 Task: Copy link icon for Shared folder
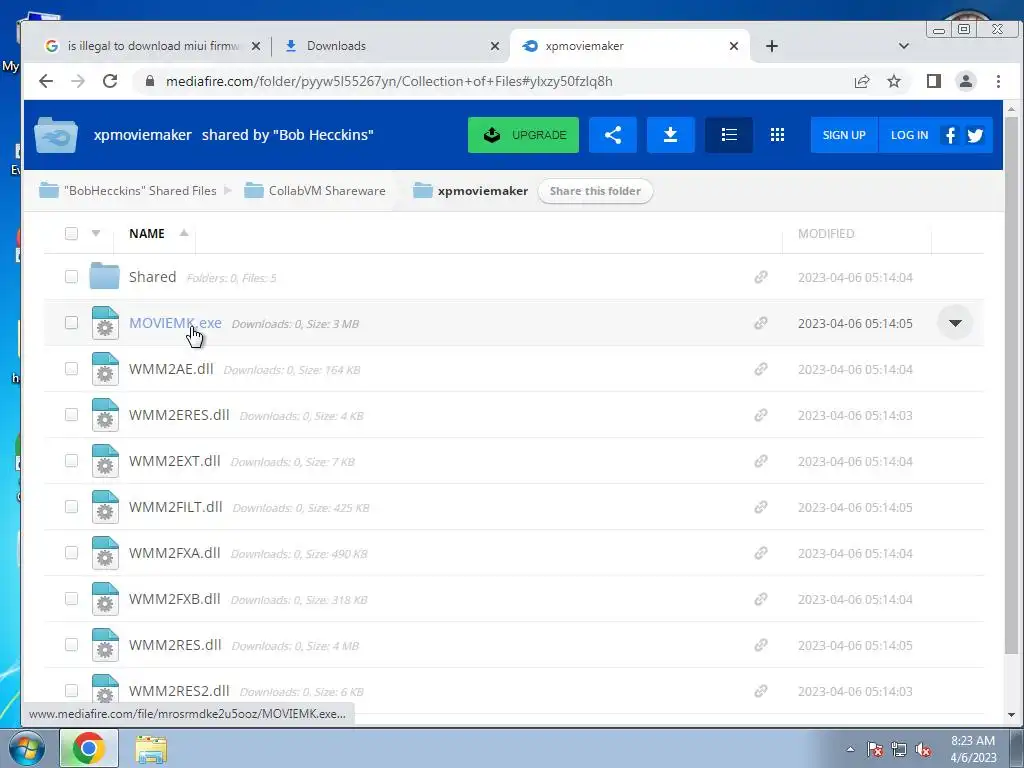tap(761, 278)
